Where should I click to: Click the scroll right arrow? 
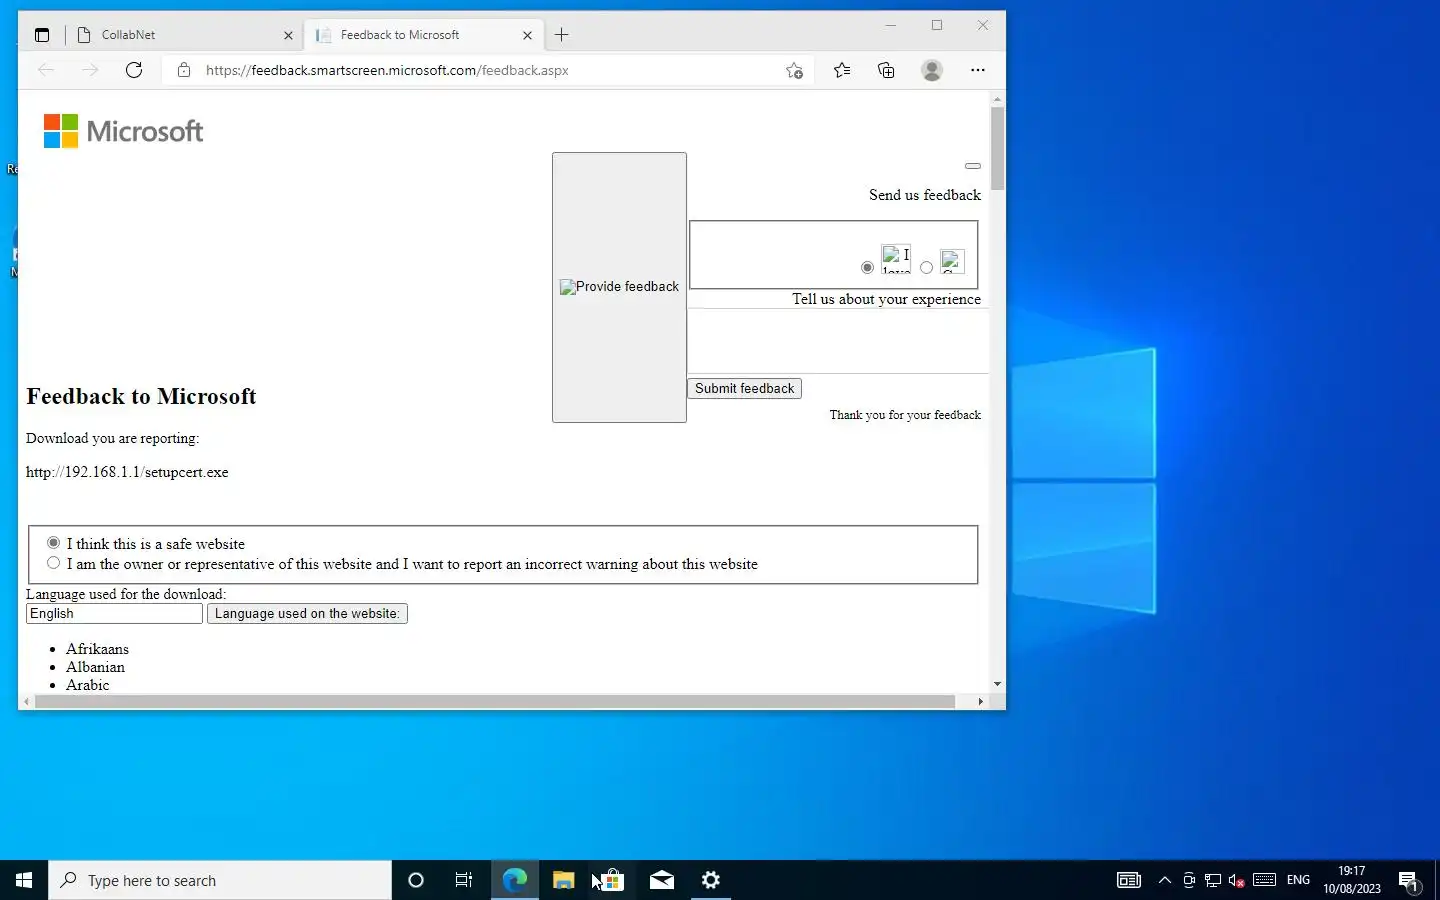click(x=980, y=702)
